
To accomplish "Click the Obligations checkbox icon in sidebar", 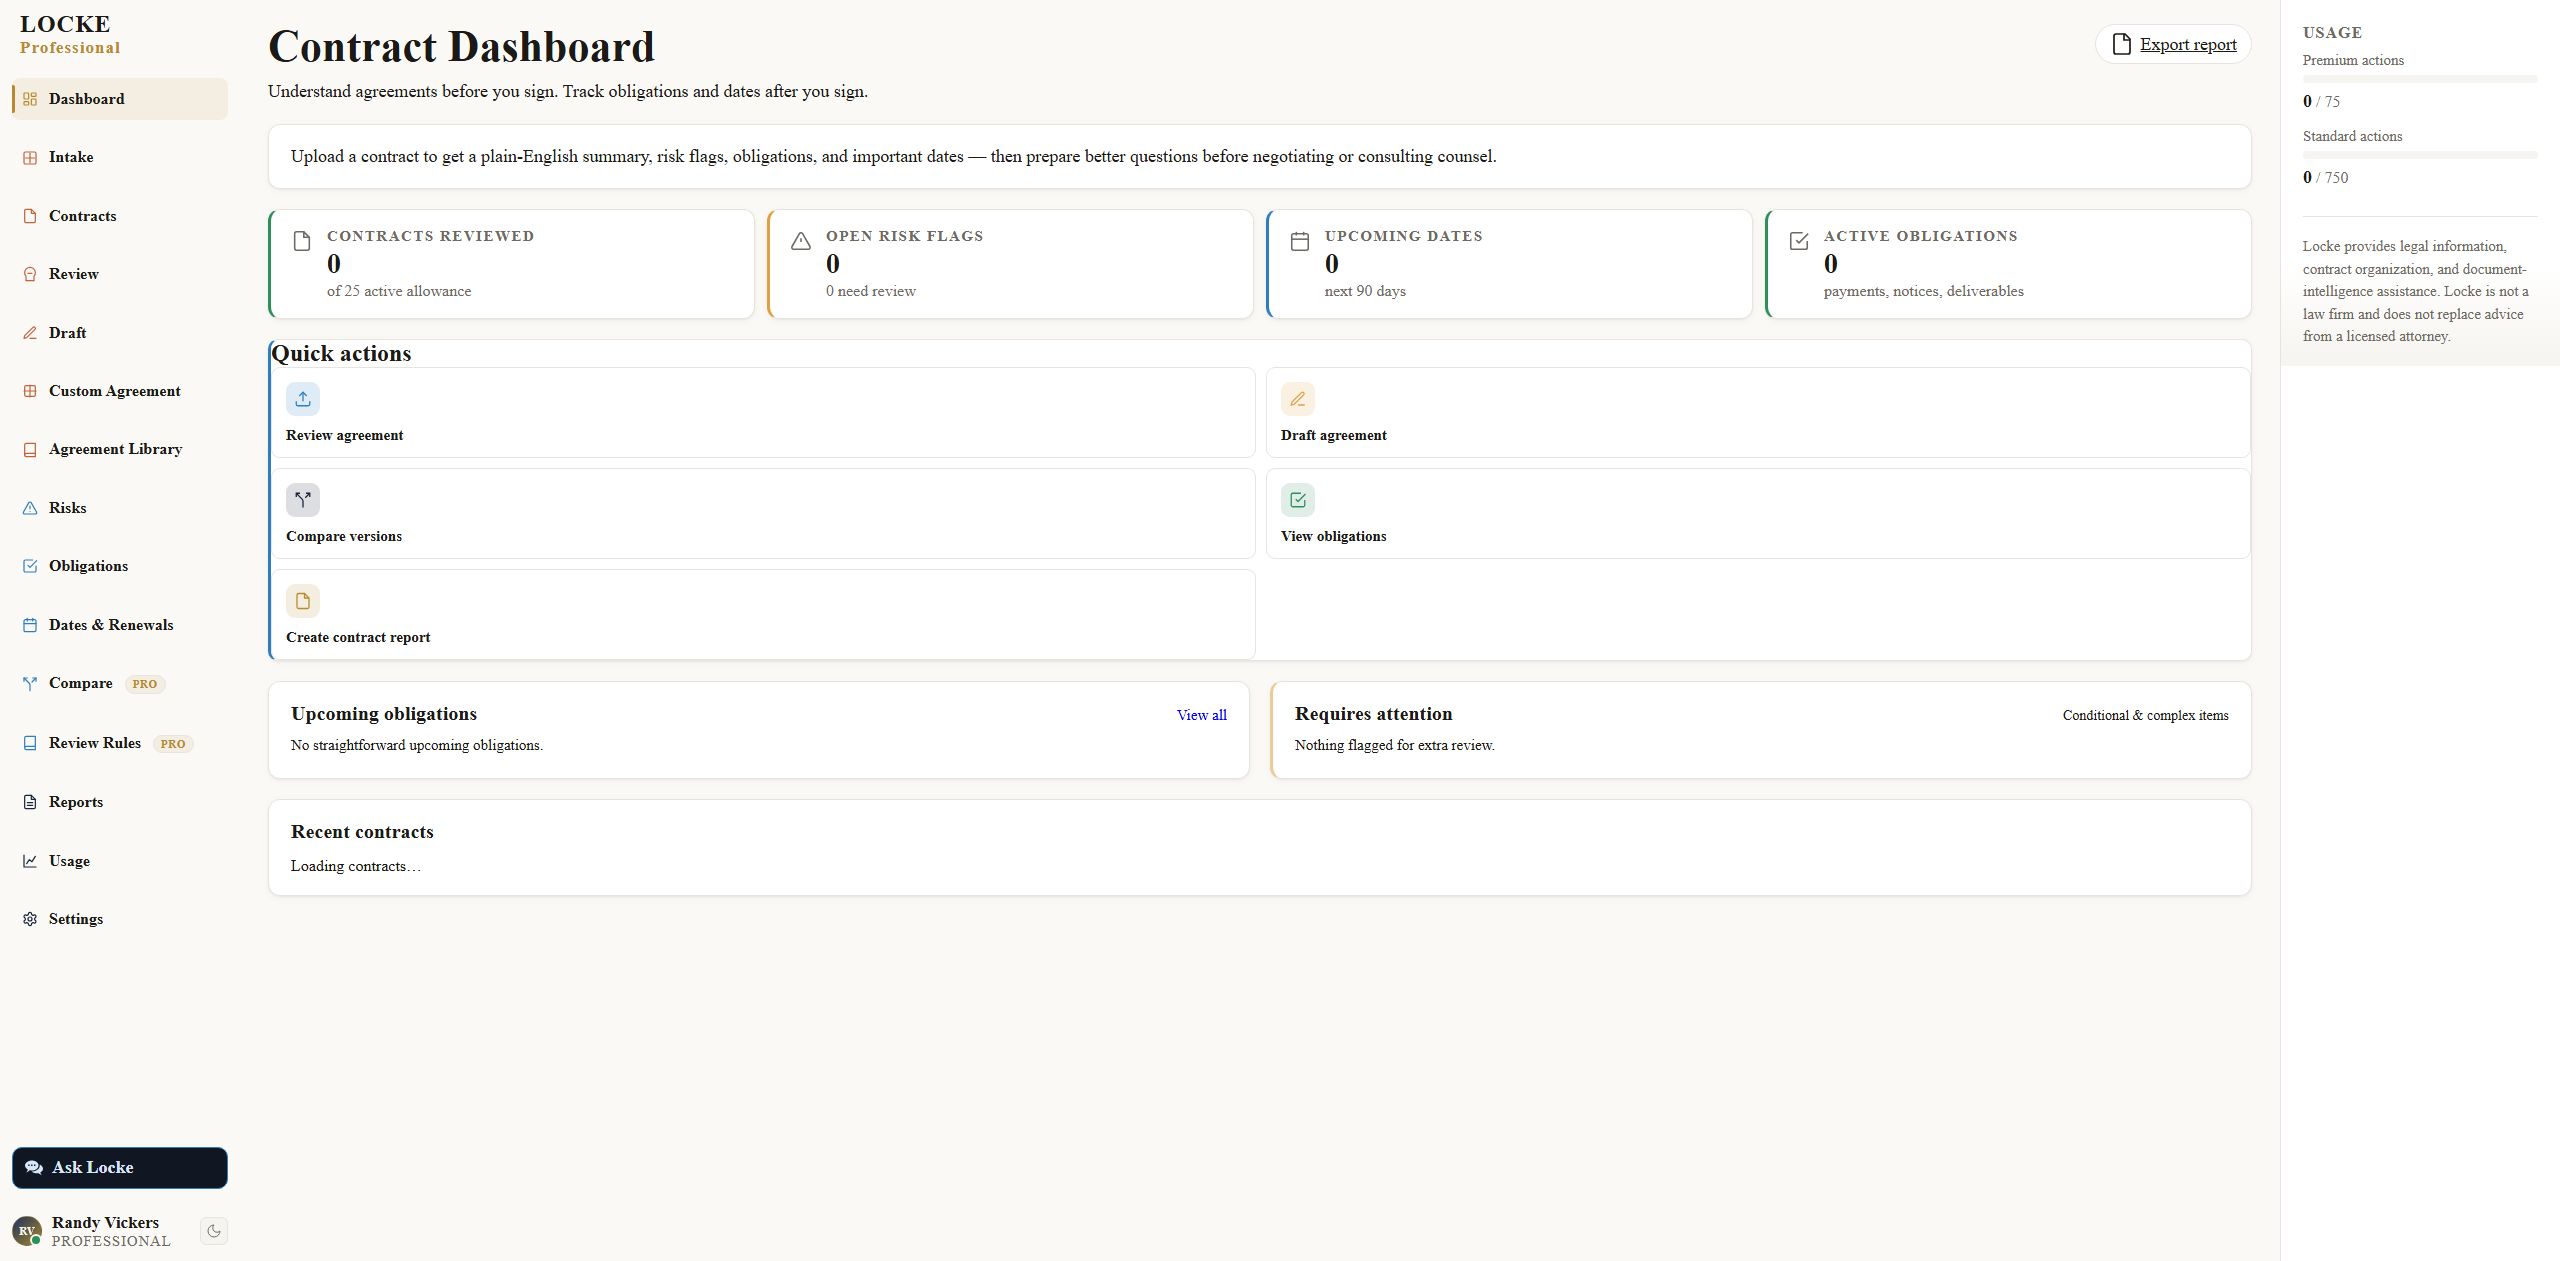I will pyautogui.click(x=30, y=566).
